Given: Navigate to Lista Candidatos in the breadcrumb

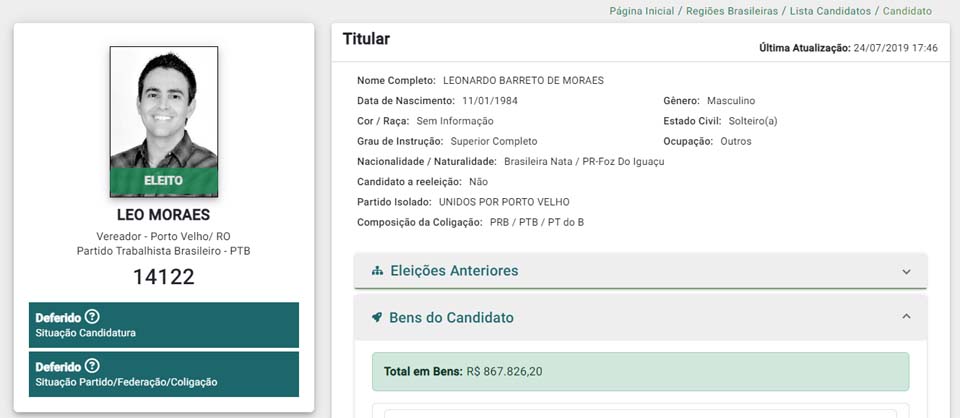Looking at the screenshot, I should (x=826, y=11).
